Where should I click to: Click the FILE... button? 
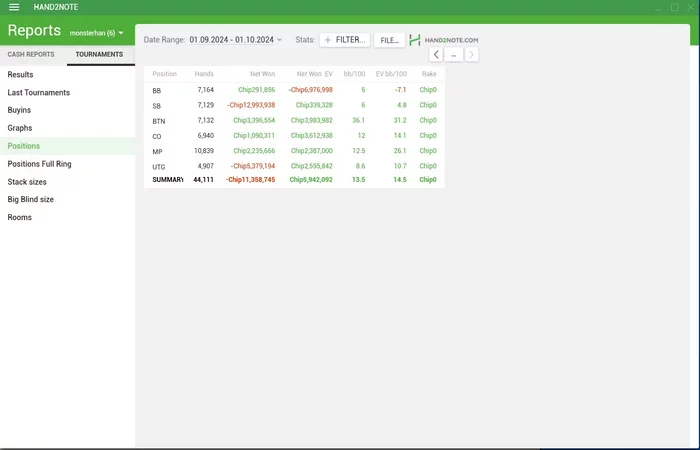(389, 40)
